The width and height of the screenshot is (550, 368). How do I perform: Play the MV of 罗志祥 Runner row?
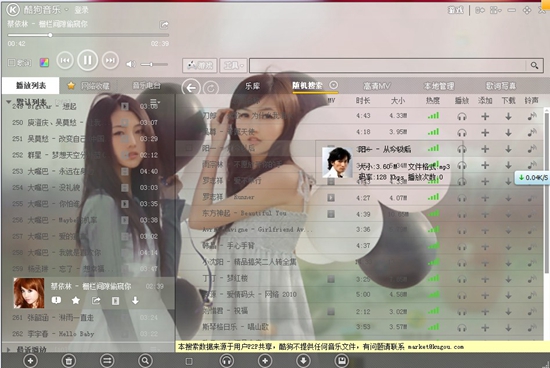coord(331,198)
